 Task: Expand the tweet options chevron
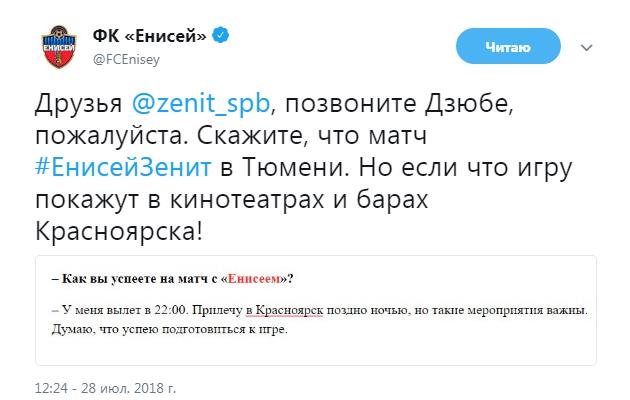coord(588,47)
